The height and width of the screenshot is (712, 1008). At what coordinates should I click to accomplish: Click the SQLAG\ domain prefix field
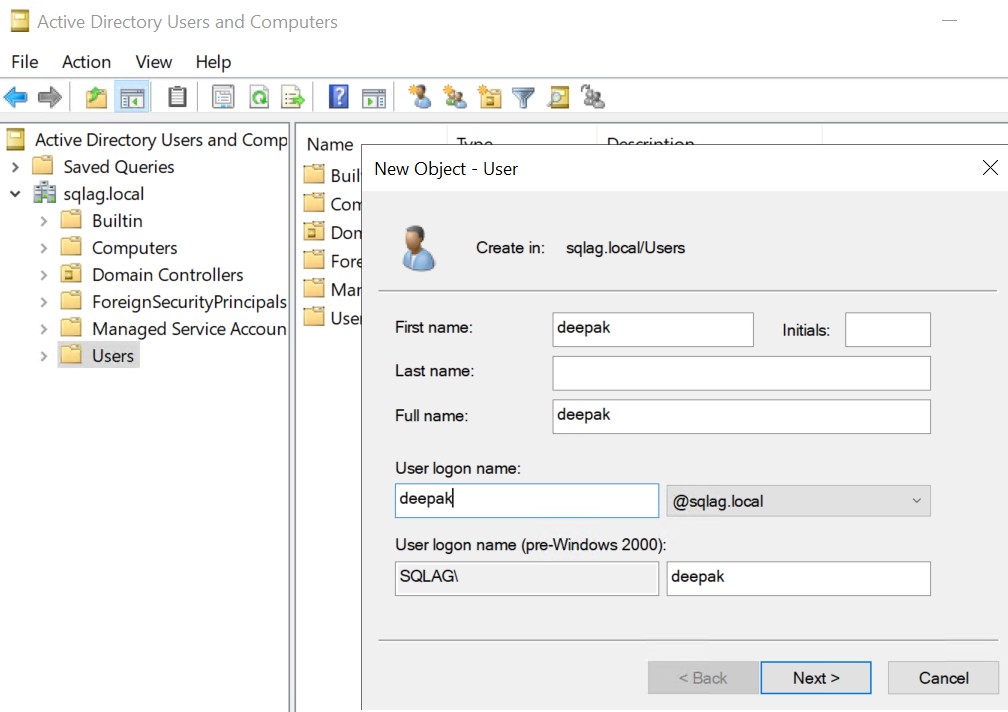click(526, 578)
